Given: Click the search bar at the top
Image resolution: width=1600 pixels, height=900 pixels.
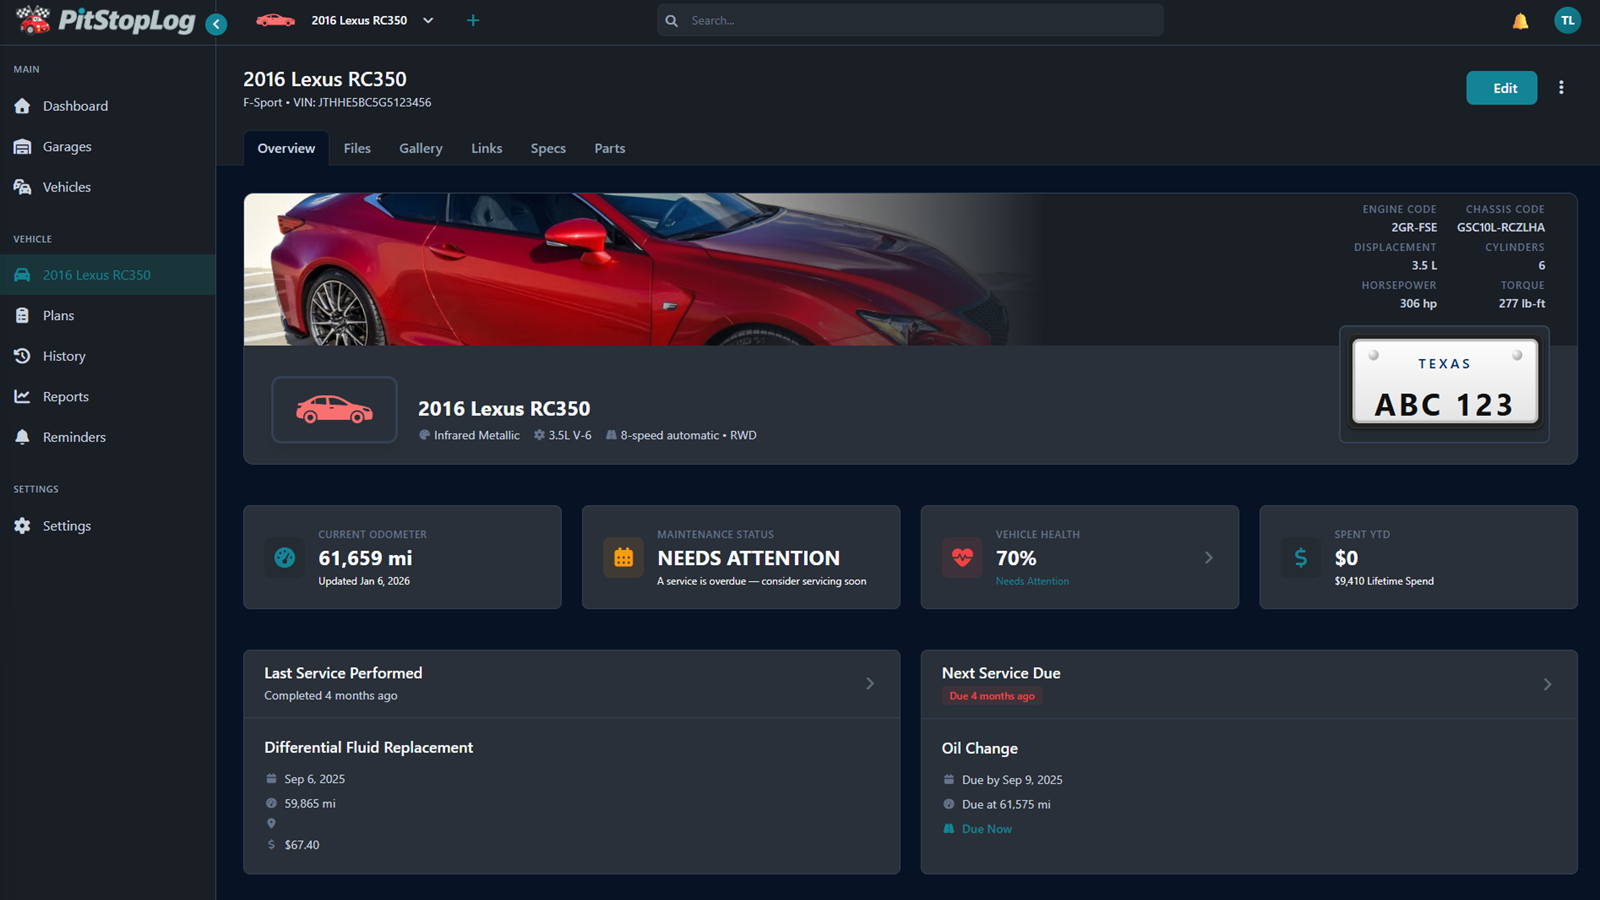Looking at the screenshot, I should pos(909,20).
